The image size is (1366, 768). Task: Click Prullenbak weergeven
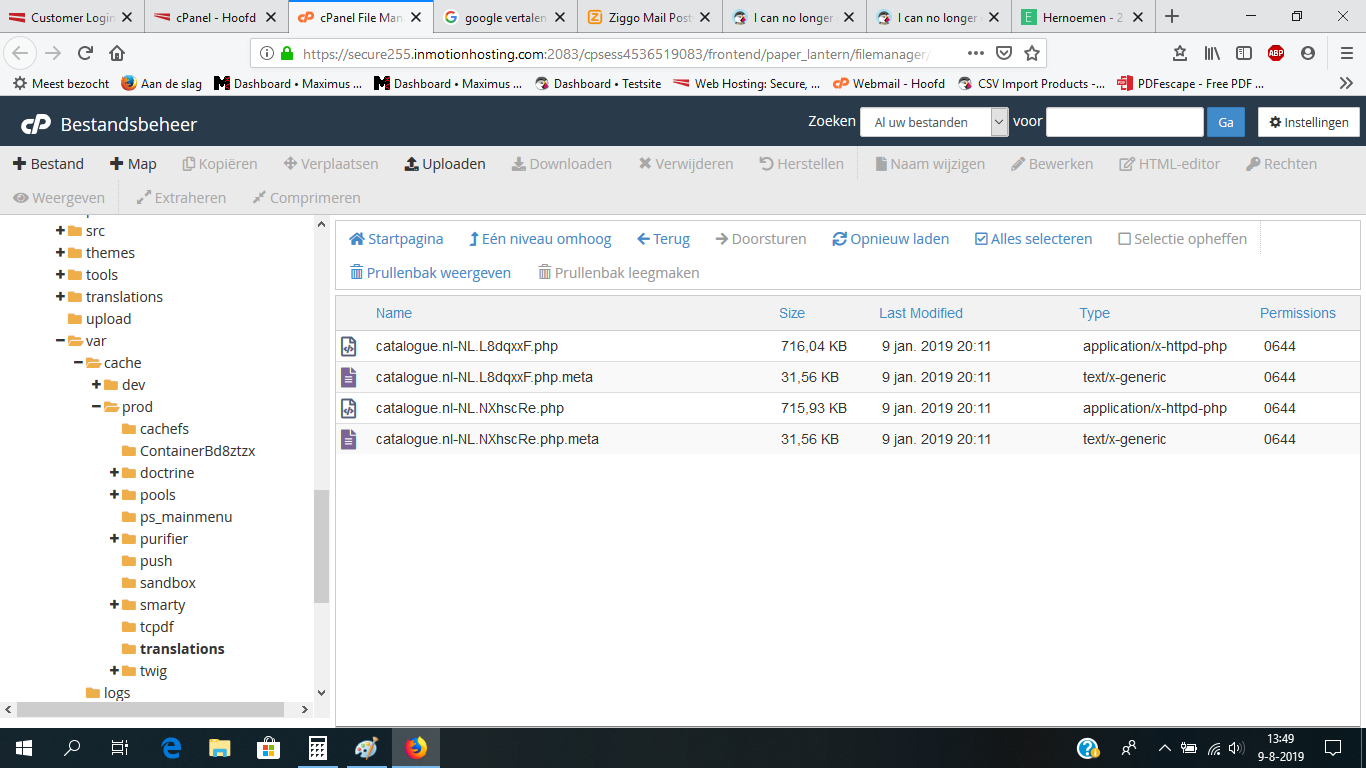pyautogui.click(x=430, y=273)
